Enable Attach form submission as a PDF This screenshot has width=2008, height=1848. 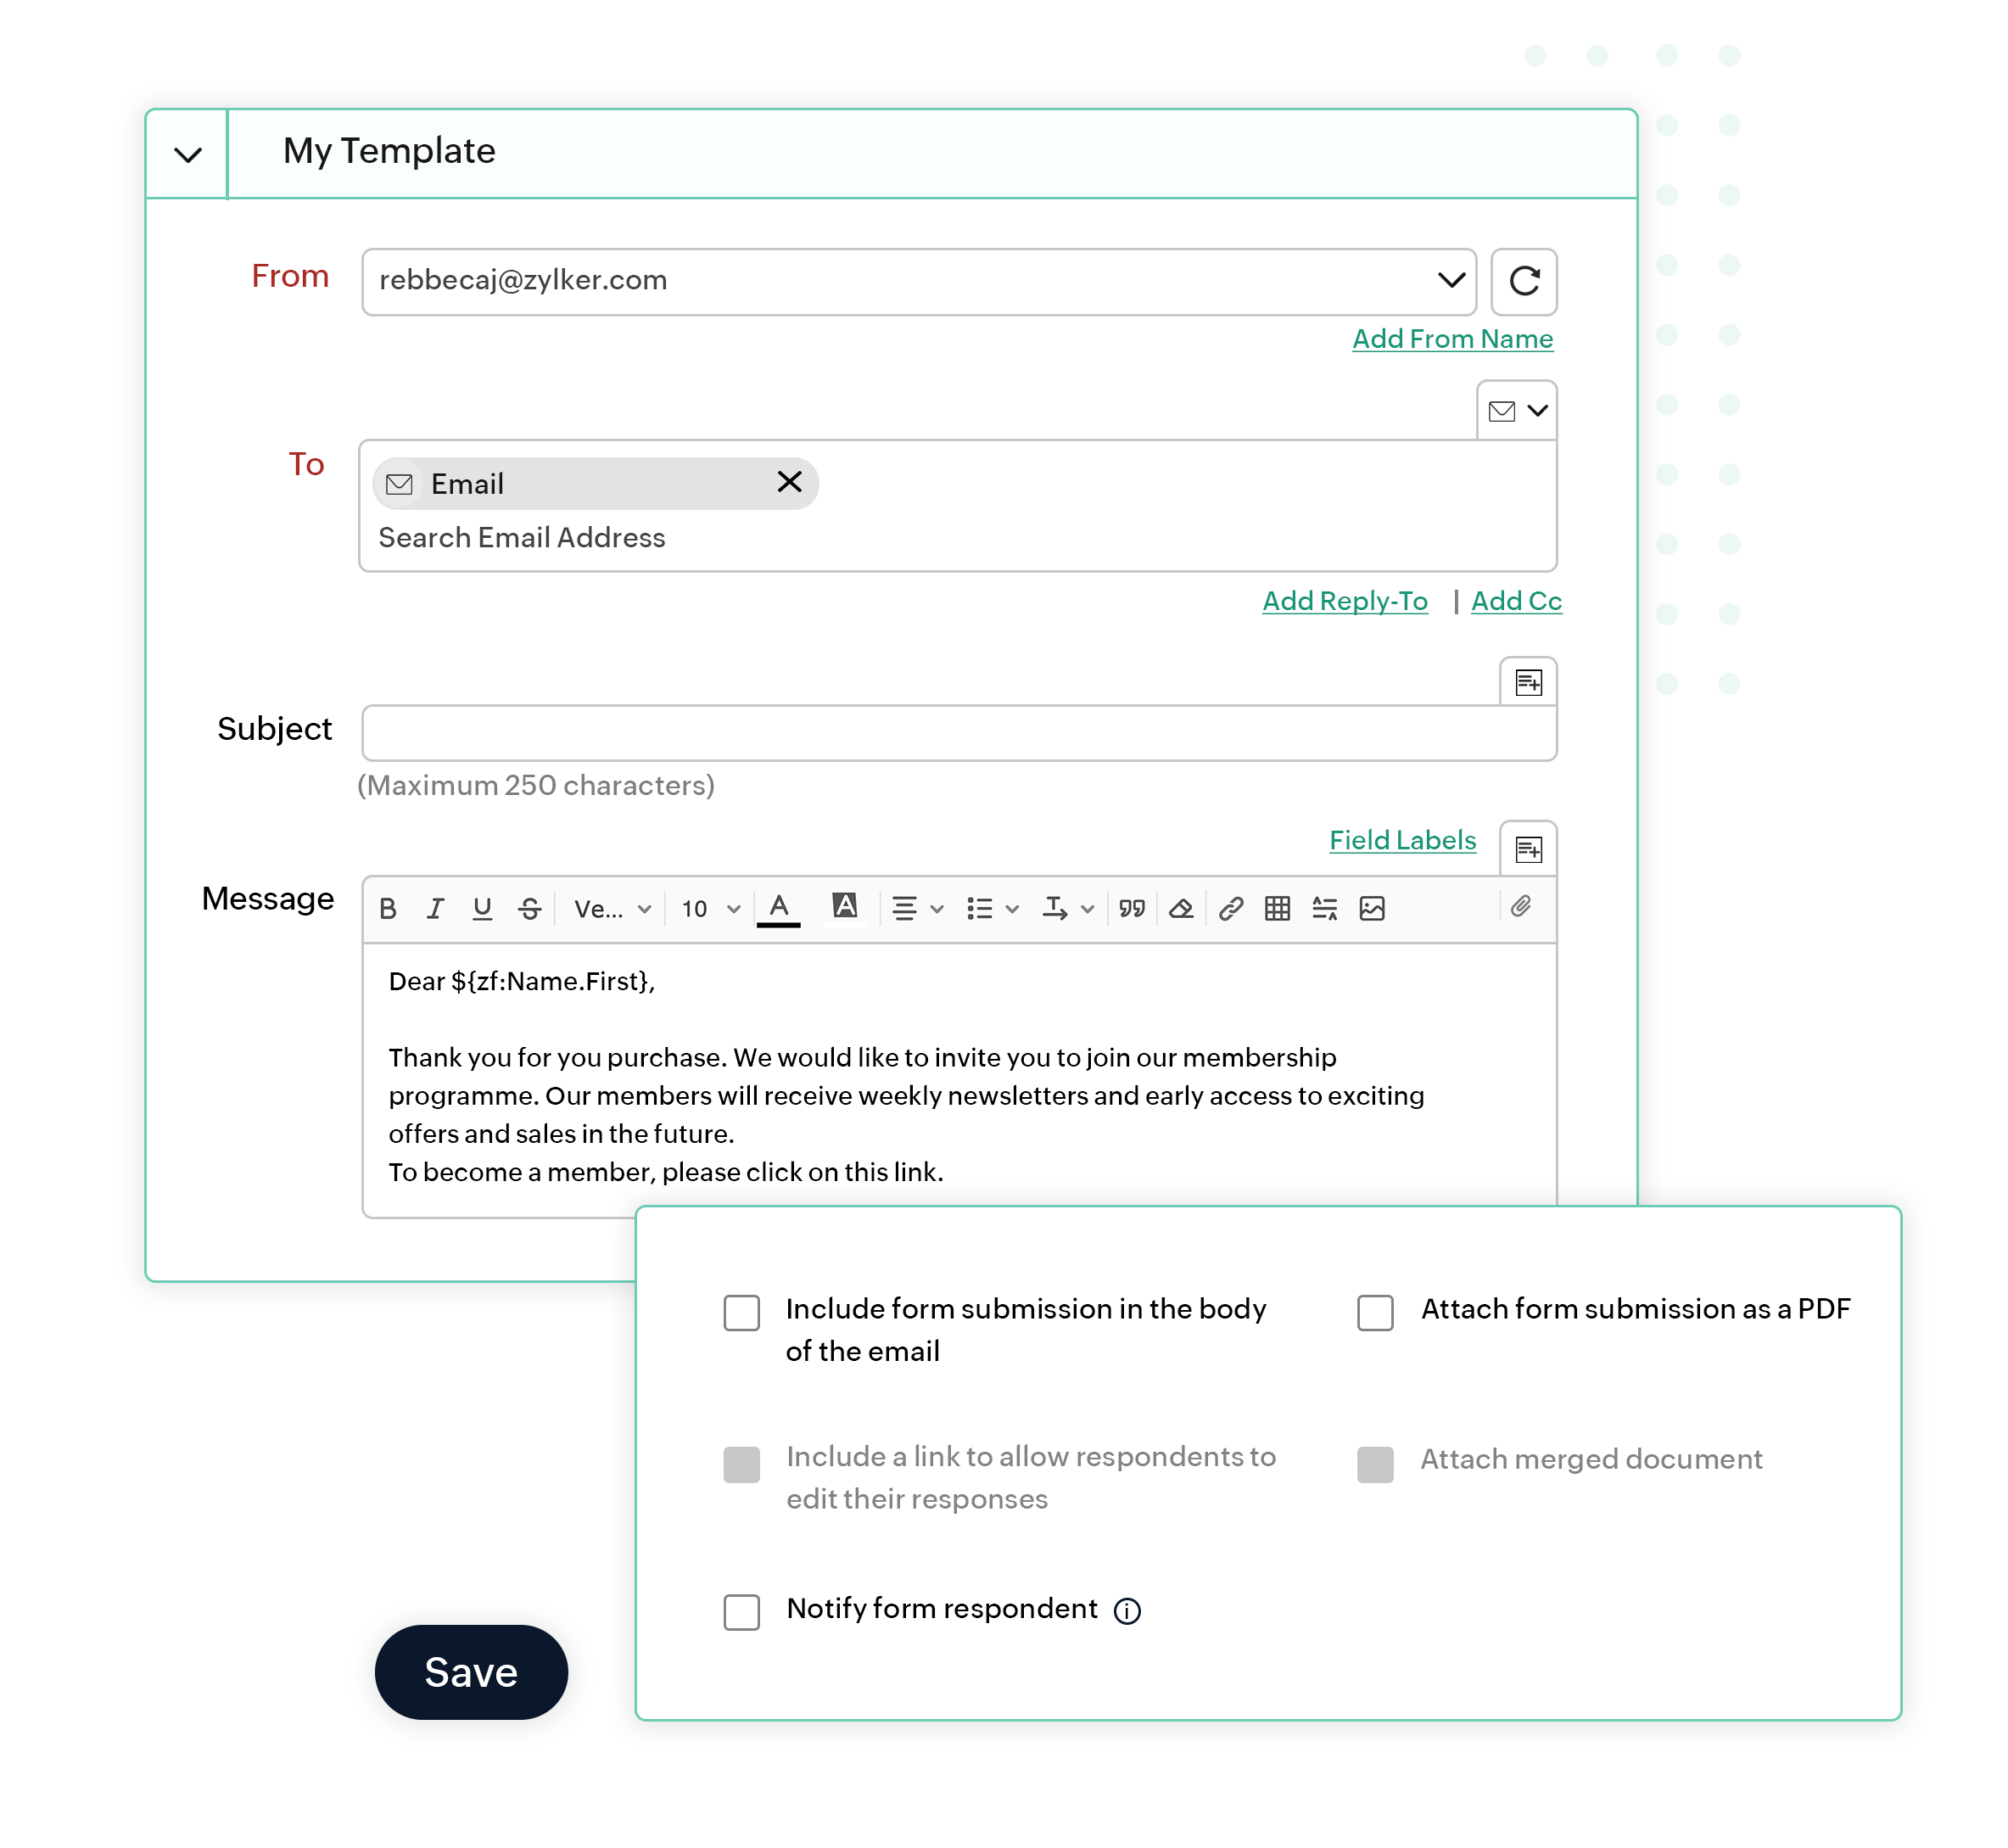(1375, 1309)
